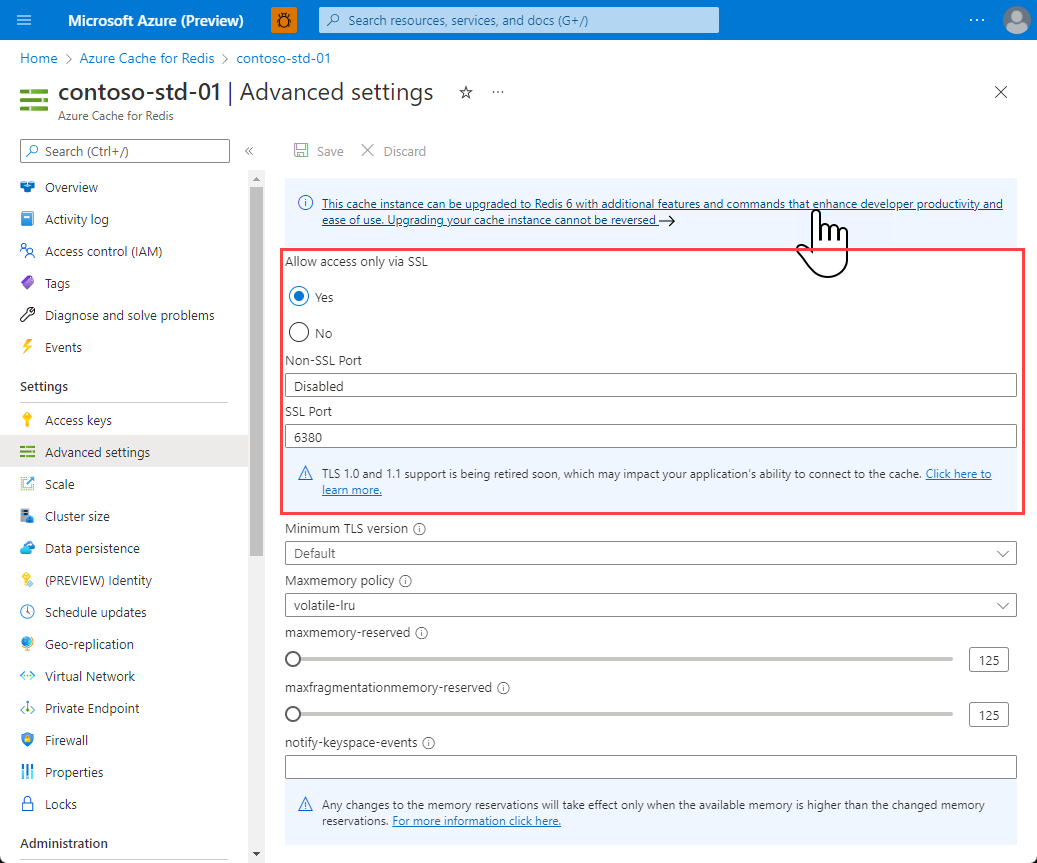Image resolution: width=1037 pixels, height=863 pixels.
Task: Click the maxmemory-reserved info icon
Action: coord(421,633)
